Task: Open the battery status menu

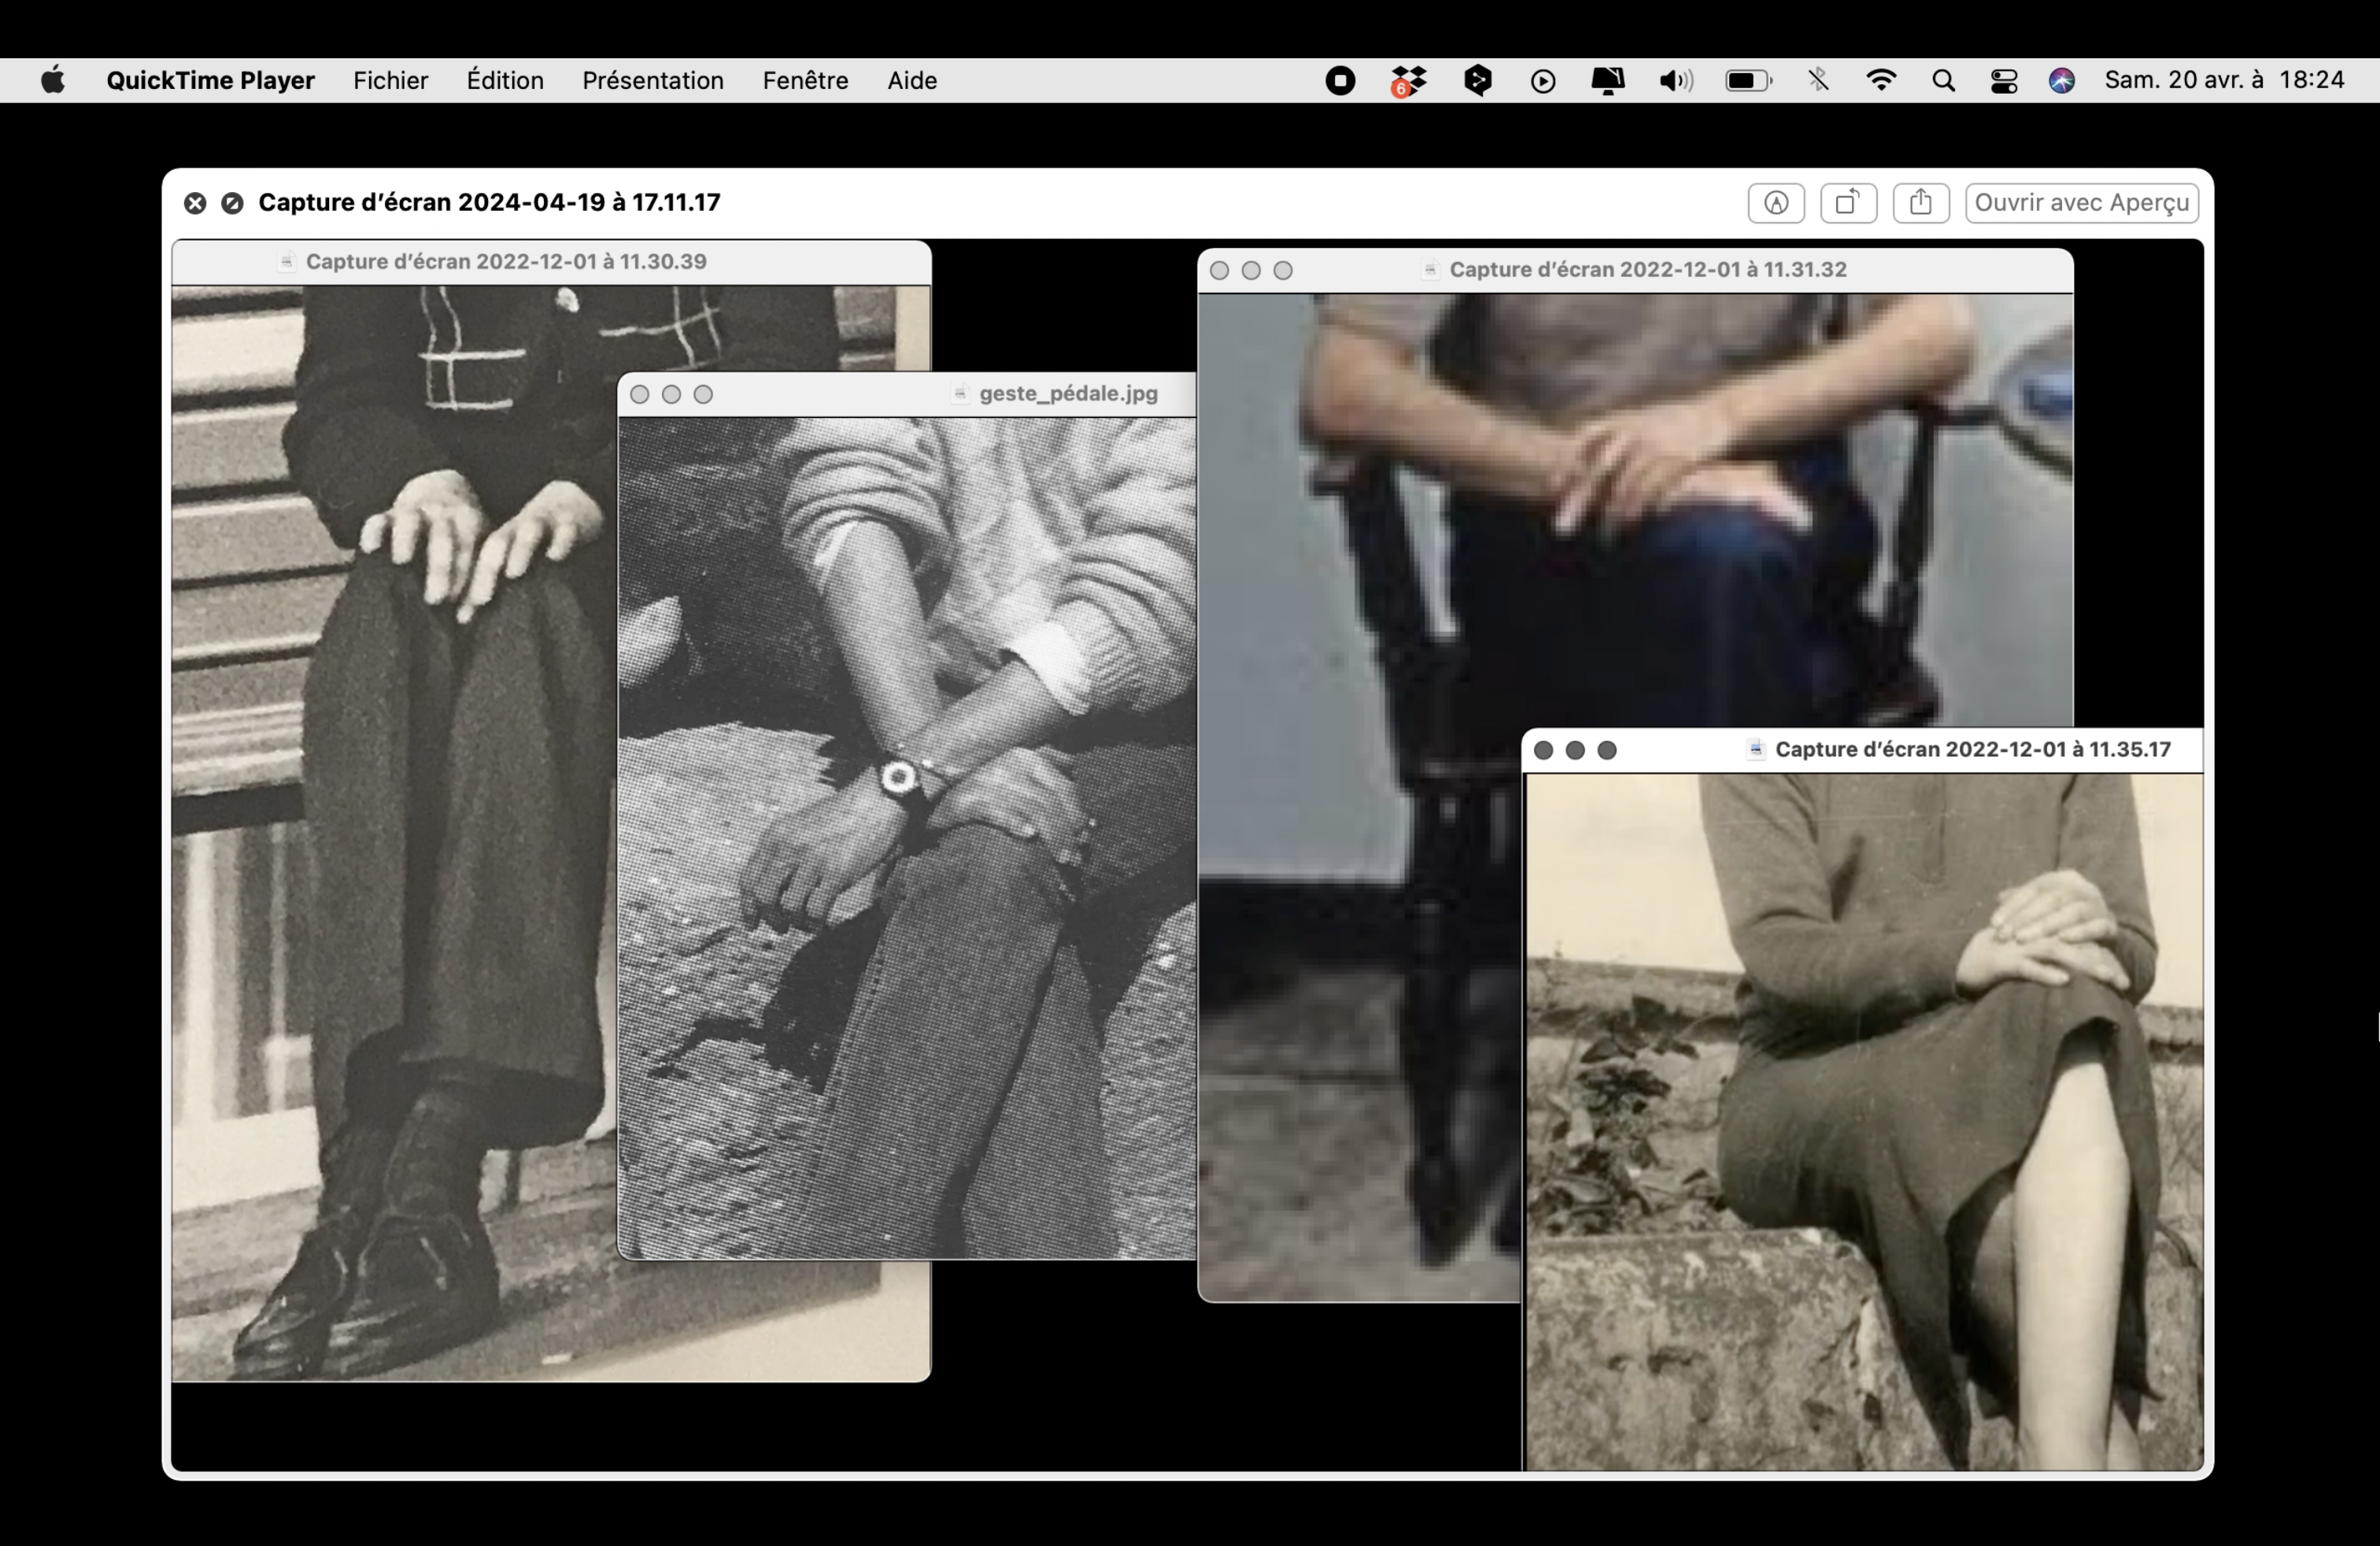Action: click(x=1748, y=80)
